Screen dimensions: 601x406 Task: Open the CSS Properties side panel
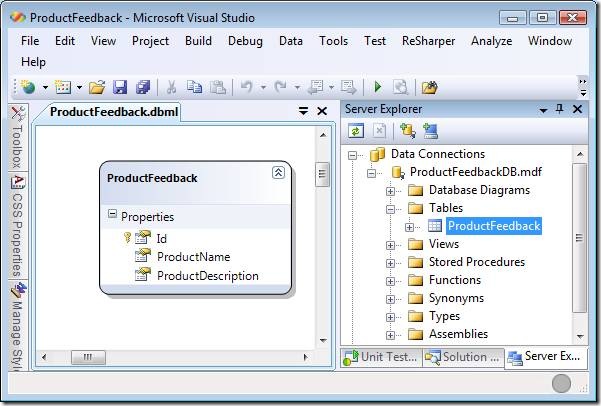pyautogui.click(x=18, y=226)
